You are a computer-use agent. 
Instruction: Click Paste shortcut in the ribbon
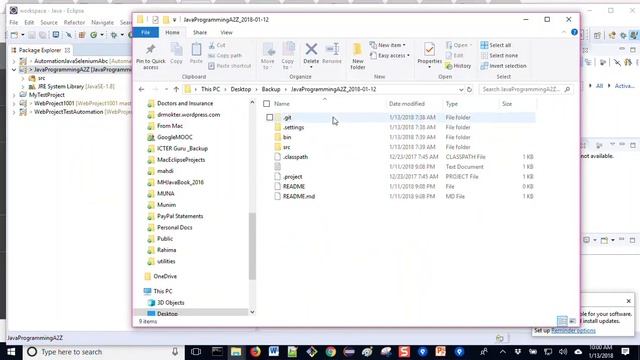[229, 66]
